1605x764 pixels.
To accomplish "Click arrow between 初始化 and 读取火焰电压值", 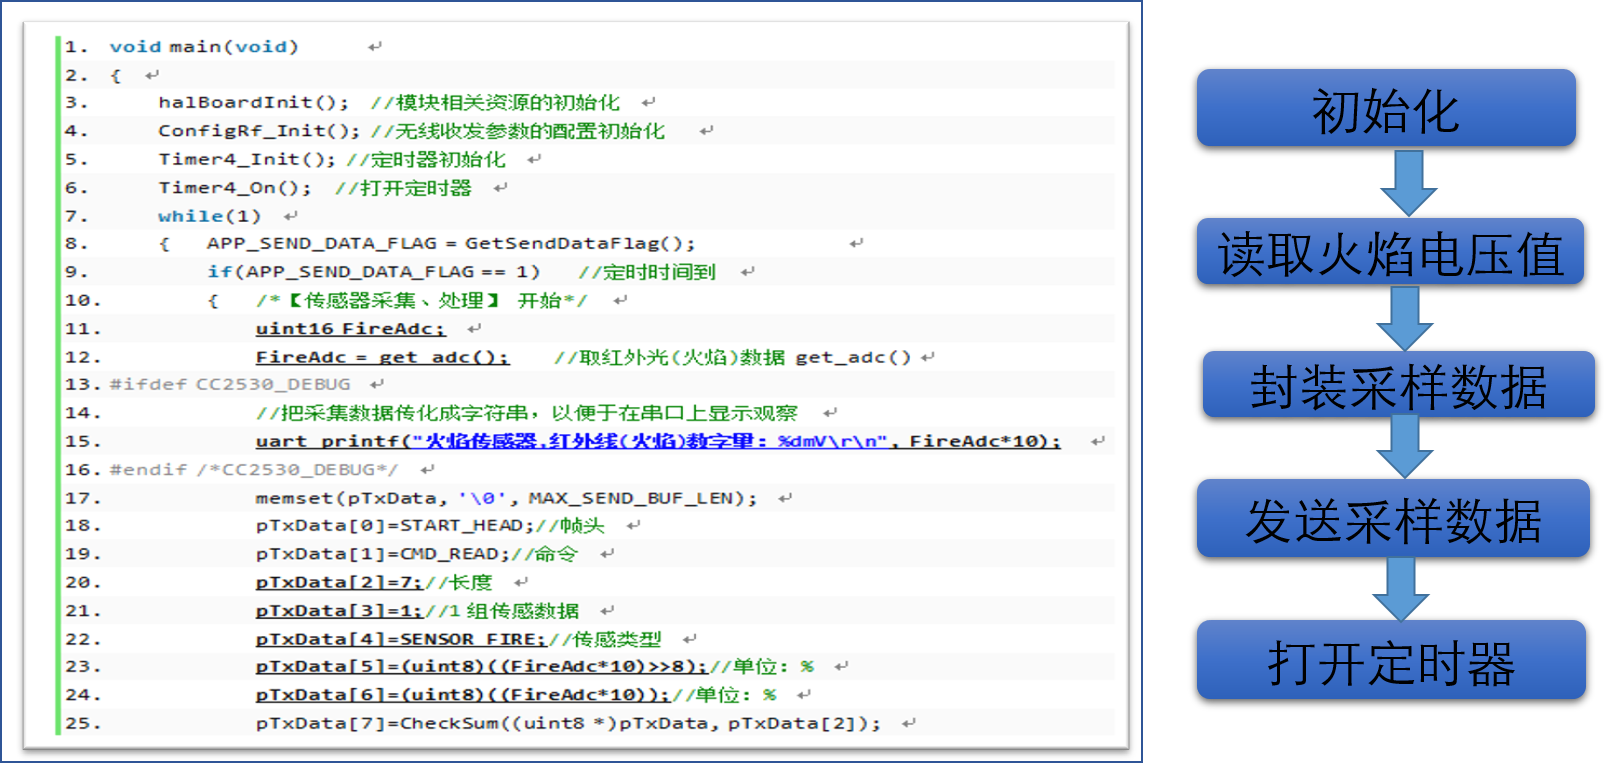I will (x=1408, y=183).
